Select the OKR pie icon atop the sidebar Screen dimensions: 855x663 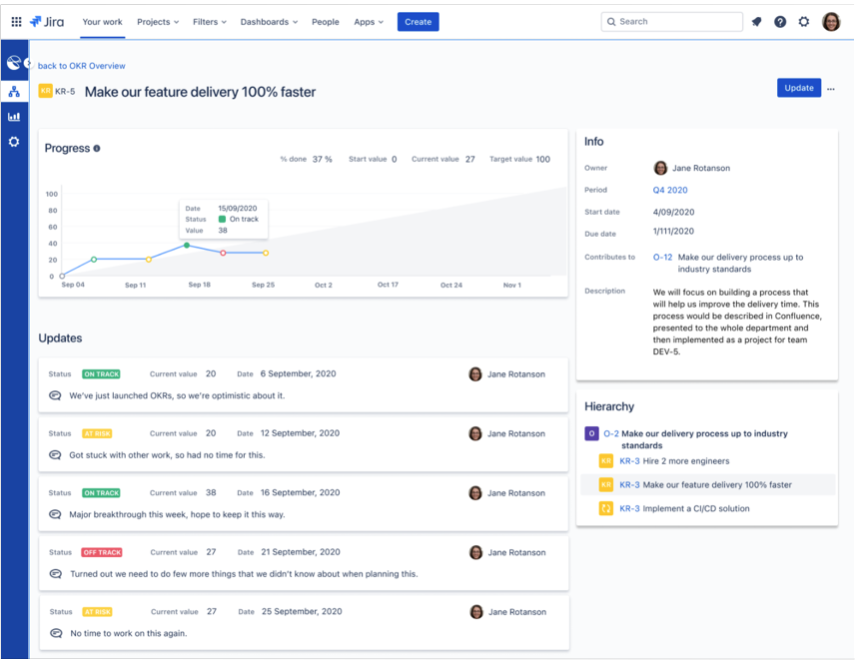(14, 62)
